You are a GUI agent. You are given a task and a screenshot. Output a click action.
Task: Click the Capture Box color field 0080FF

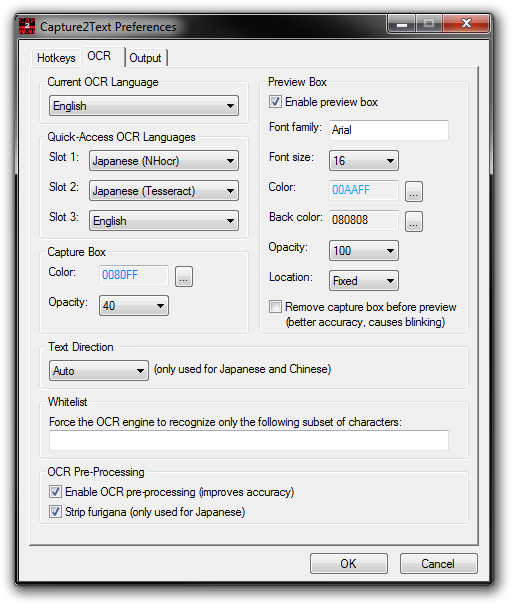point(134,275)
